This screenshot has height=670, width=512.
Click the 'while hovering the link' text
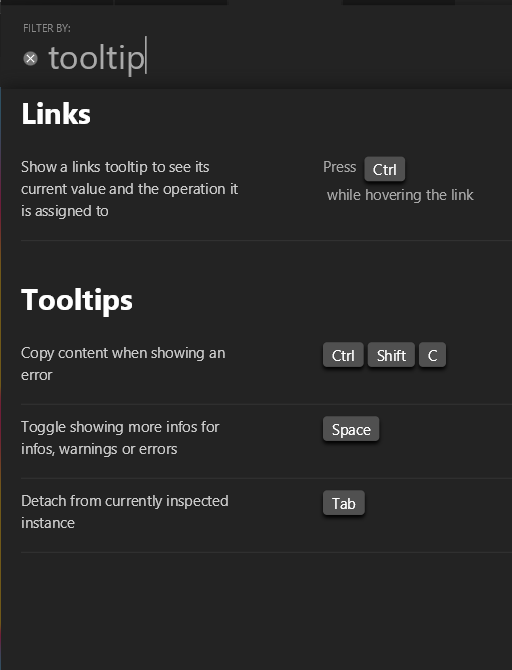coord(400,195)
